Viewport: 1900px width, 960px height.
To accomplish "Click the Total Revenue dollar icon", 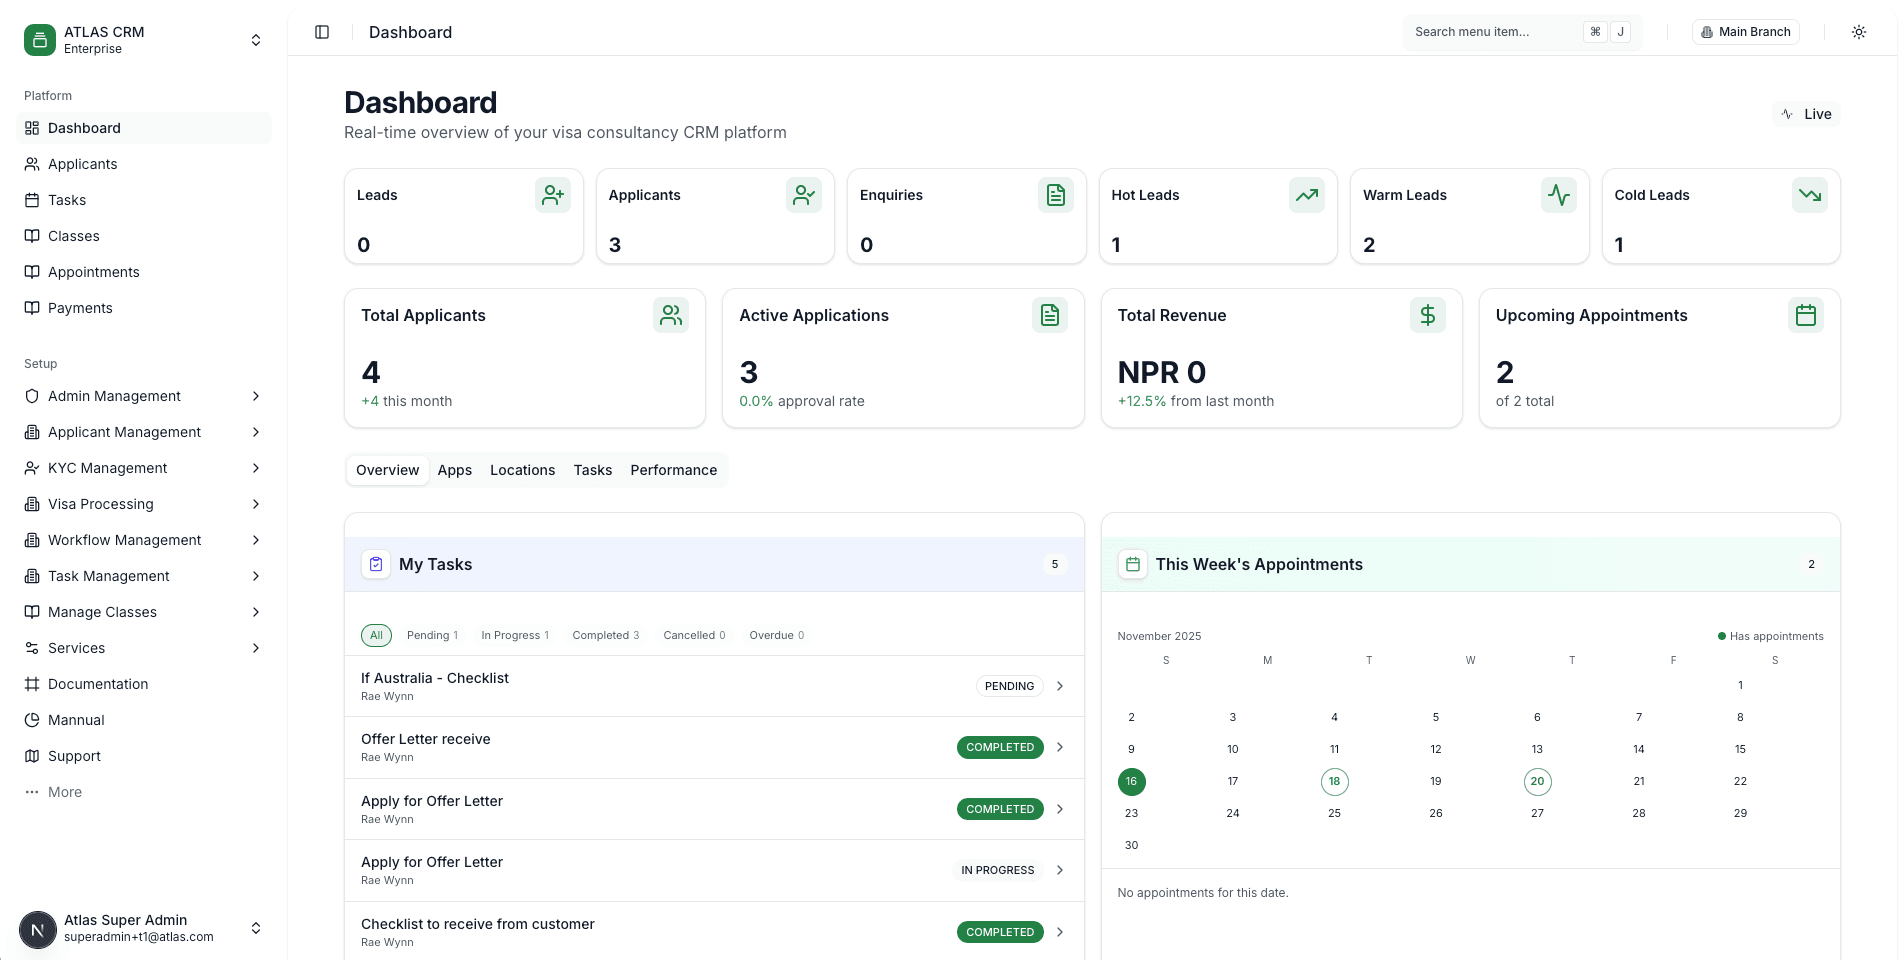I will click(x=1428, y=315).
